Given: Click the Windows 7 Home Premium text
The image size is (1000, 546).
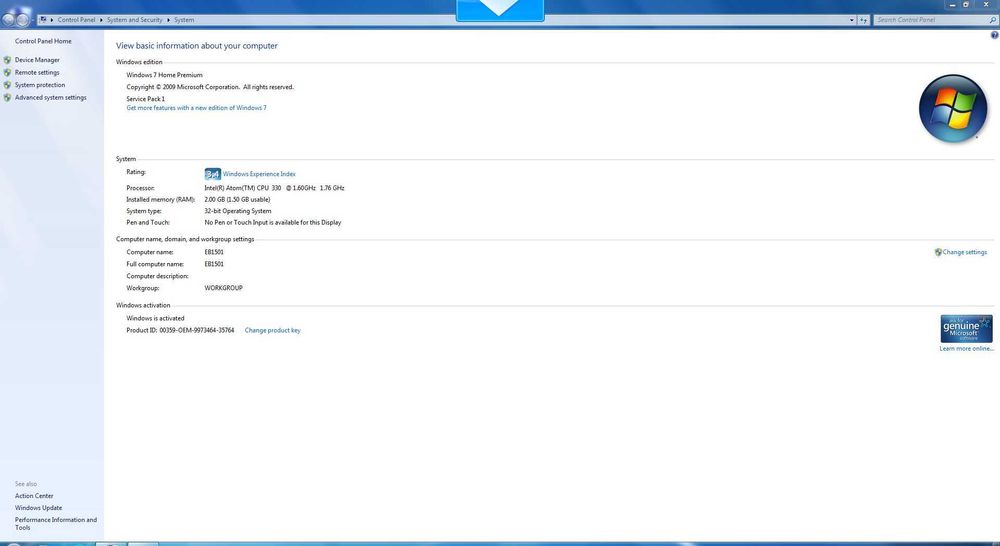Looking at the screenshot, I should [164, 75].
